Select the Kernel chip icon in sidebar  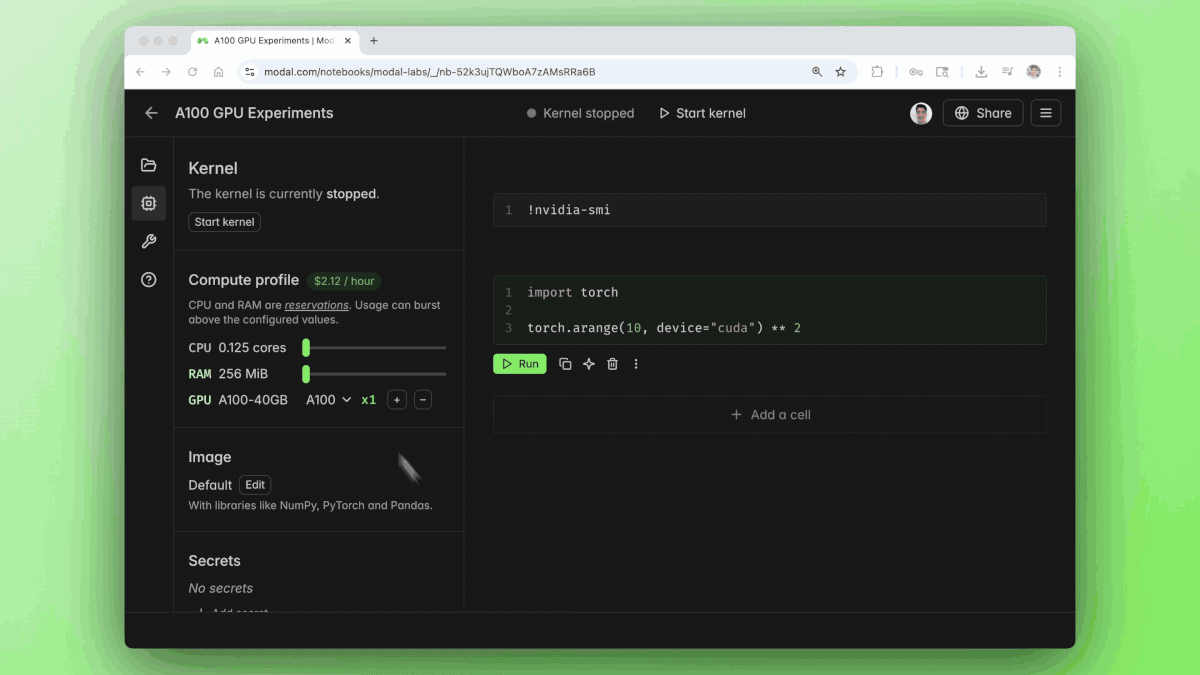149,203
